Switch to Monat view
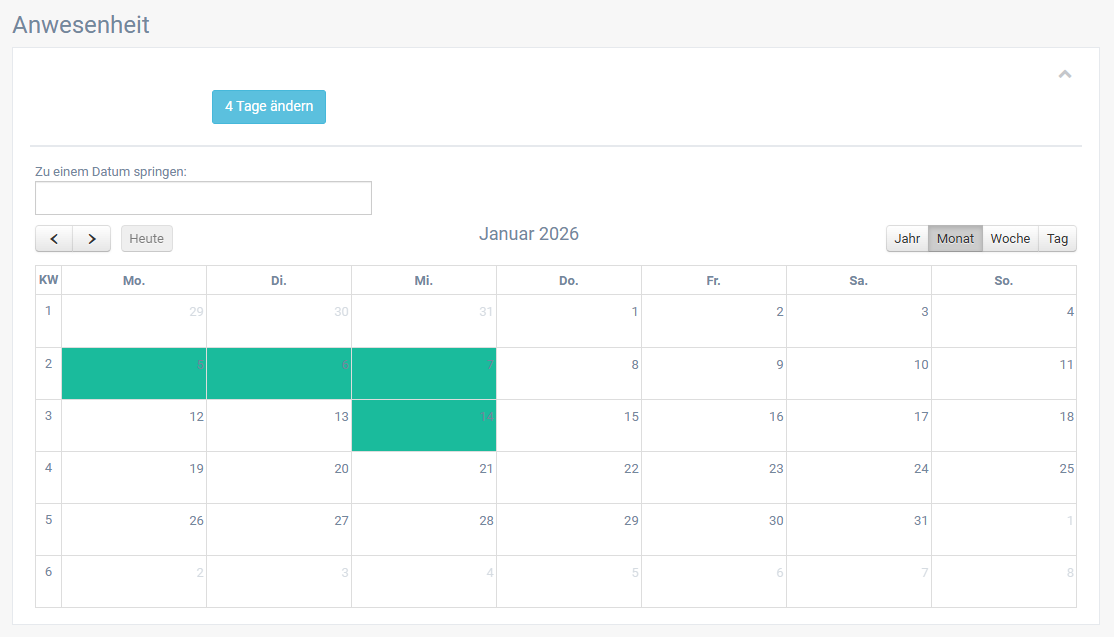 pyautogui.click(x=955, y=239)
